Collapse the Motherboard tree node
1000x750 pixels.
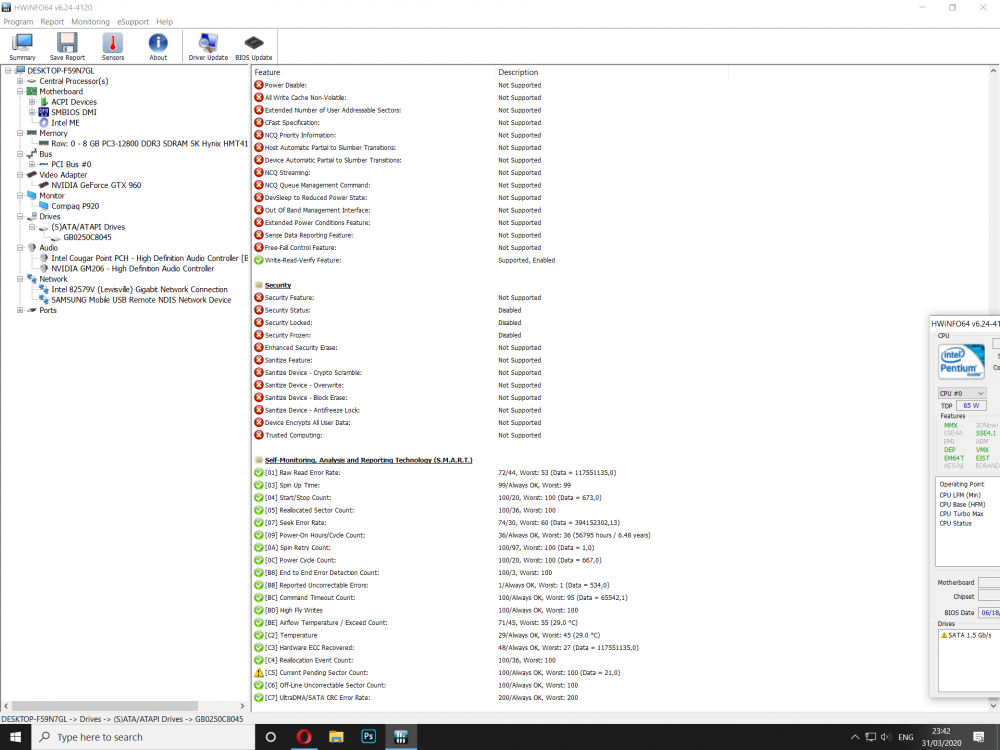20,91
